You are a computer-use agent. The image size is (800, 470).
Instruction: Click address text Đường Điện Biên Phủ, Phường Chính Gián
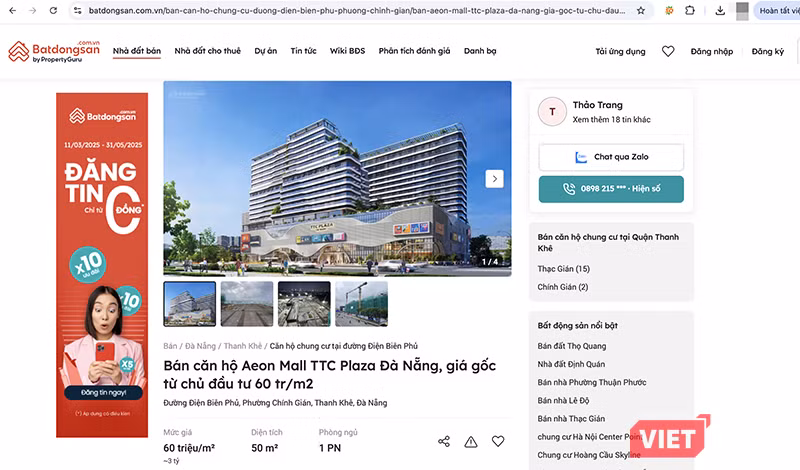[275, 403]
